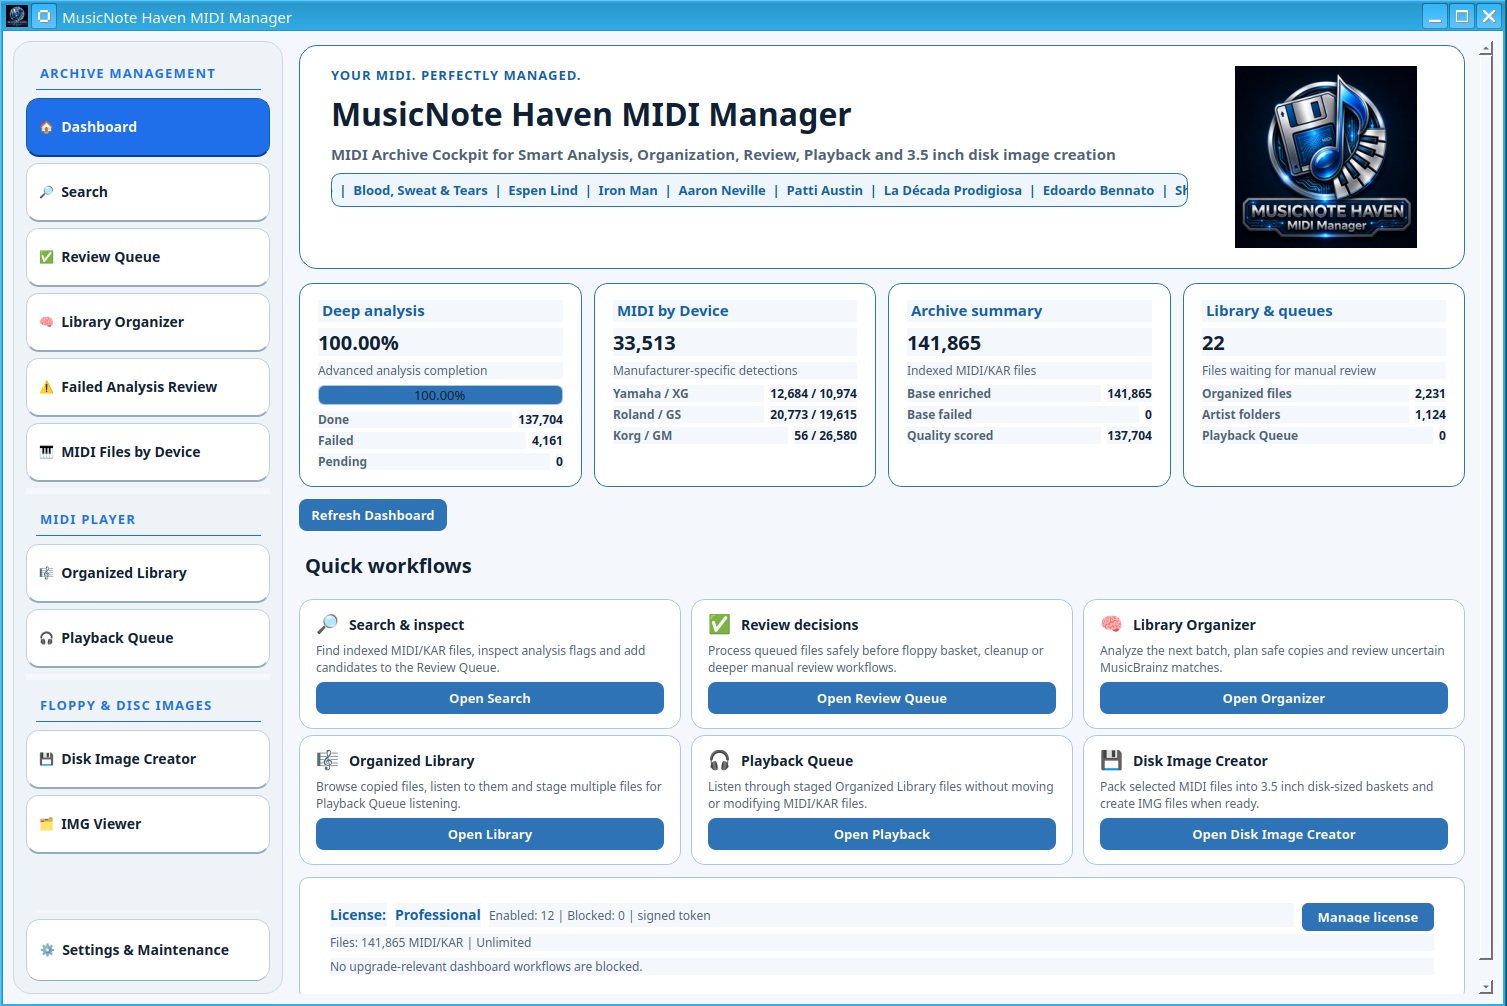
Task: Click the Open Review Queue button
Action: [x=882, y=698]
